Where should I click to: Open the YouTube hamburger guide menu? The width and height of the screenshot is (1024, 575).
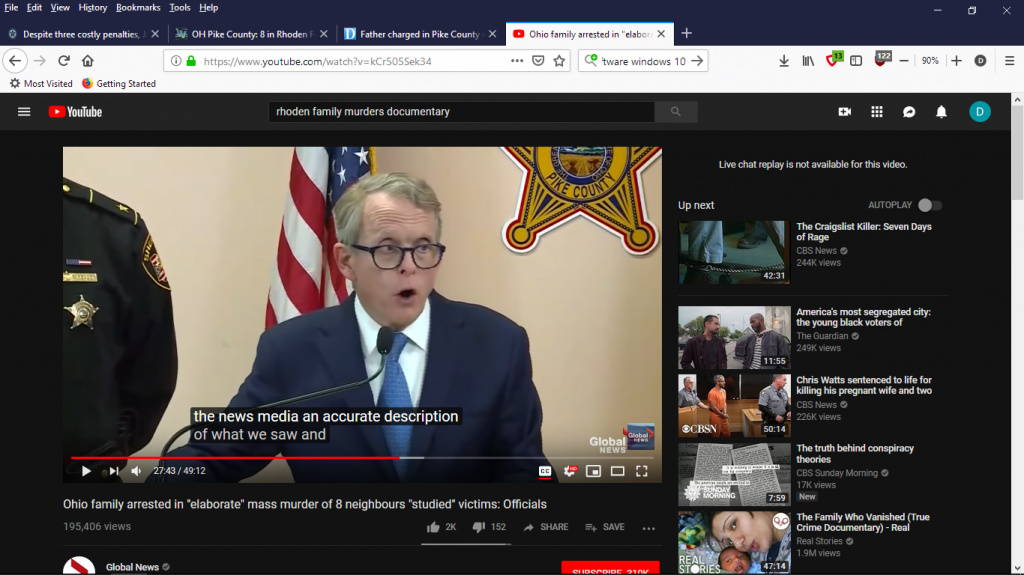point(24,112)
